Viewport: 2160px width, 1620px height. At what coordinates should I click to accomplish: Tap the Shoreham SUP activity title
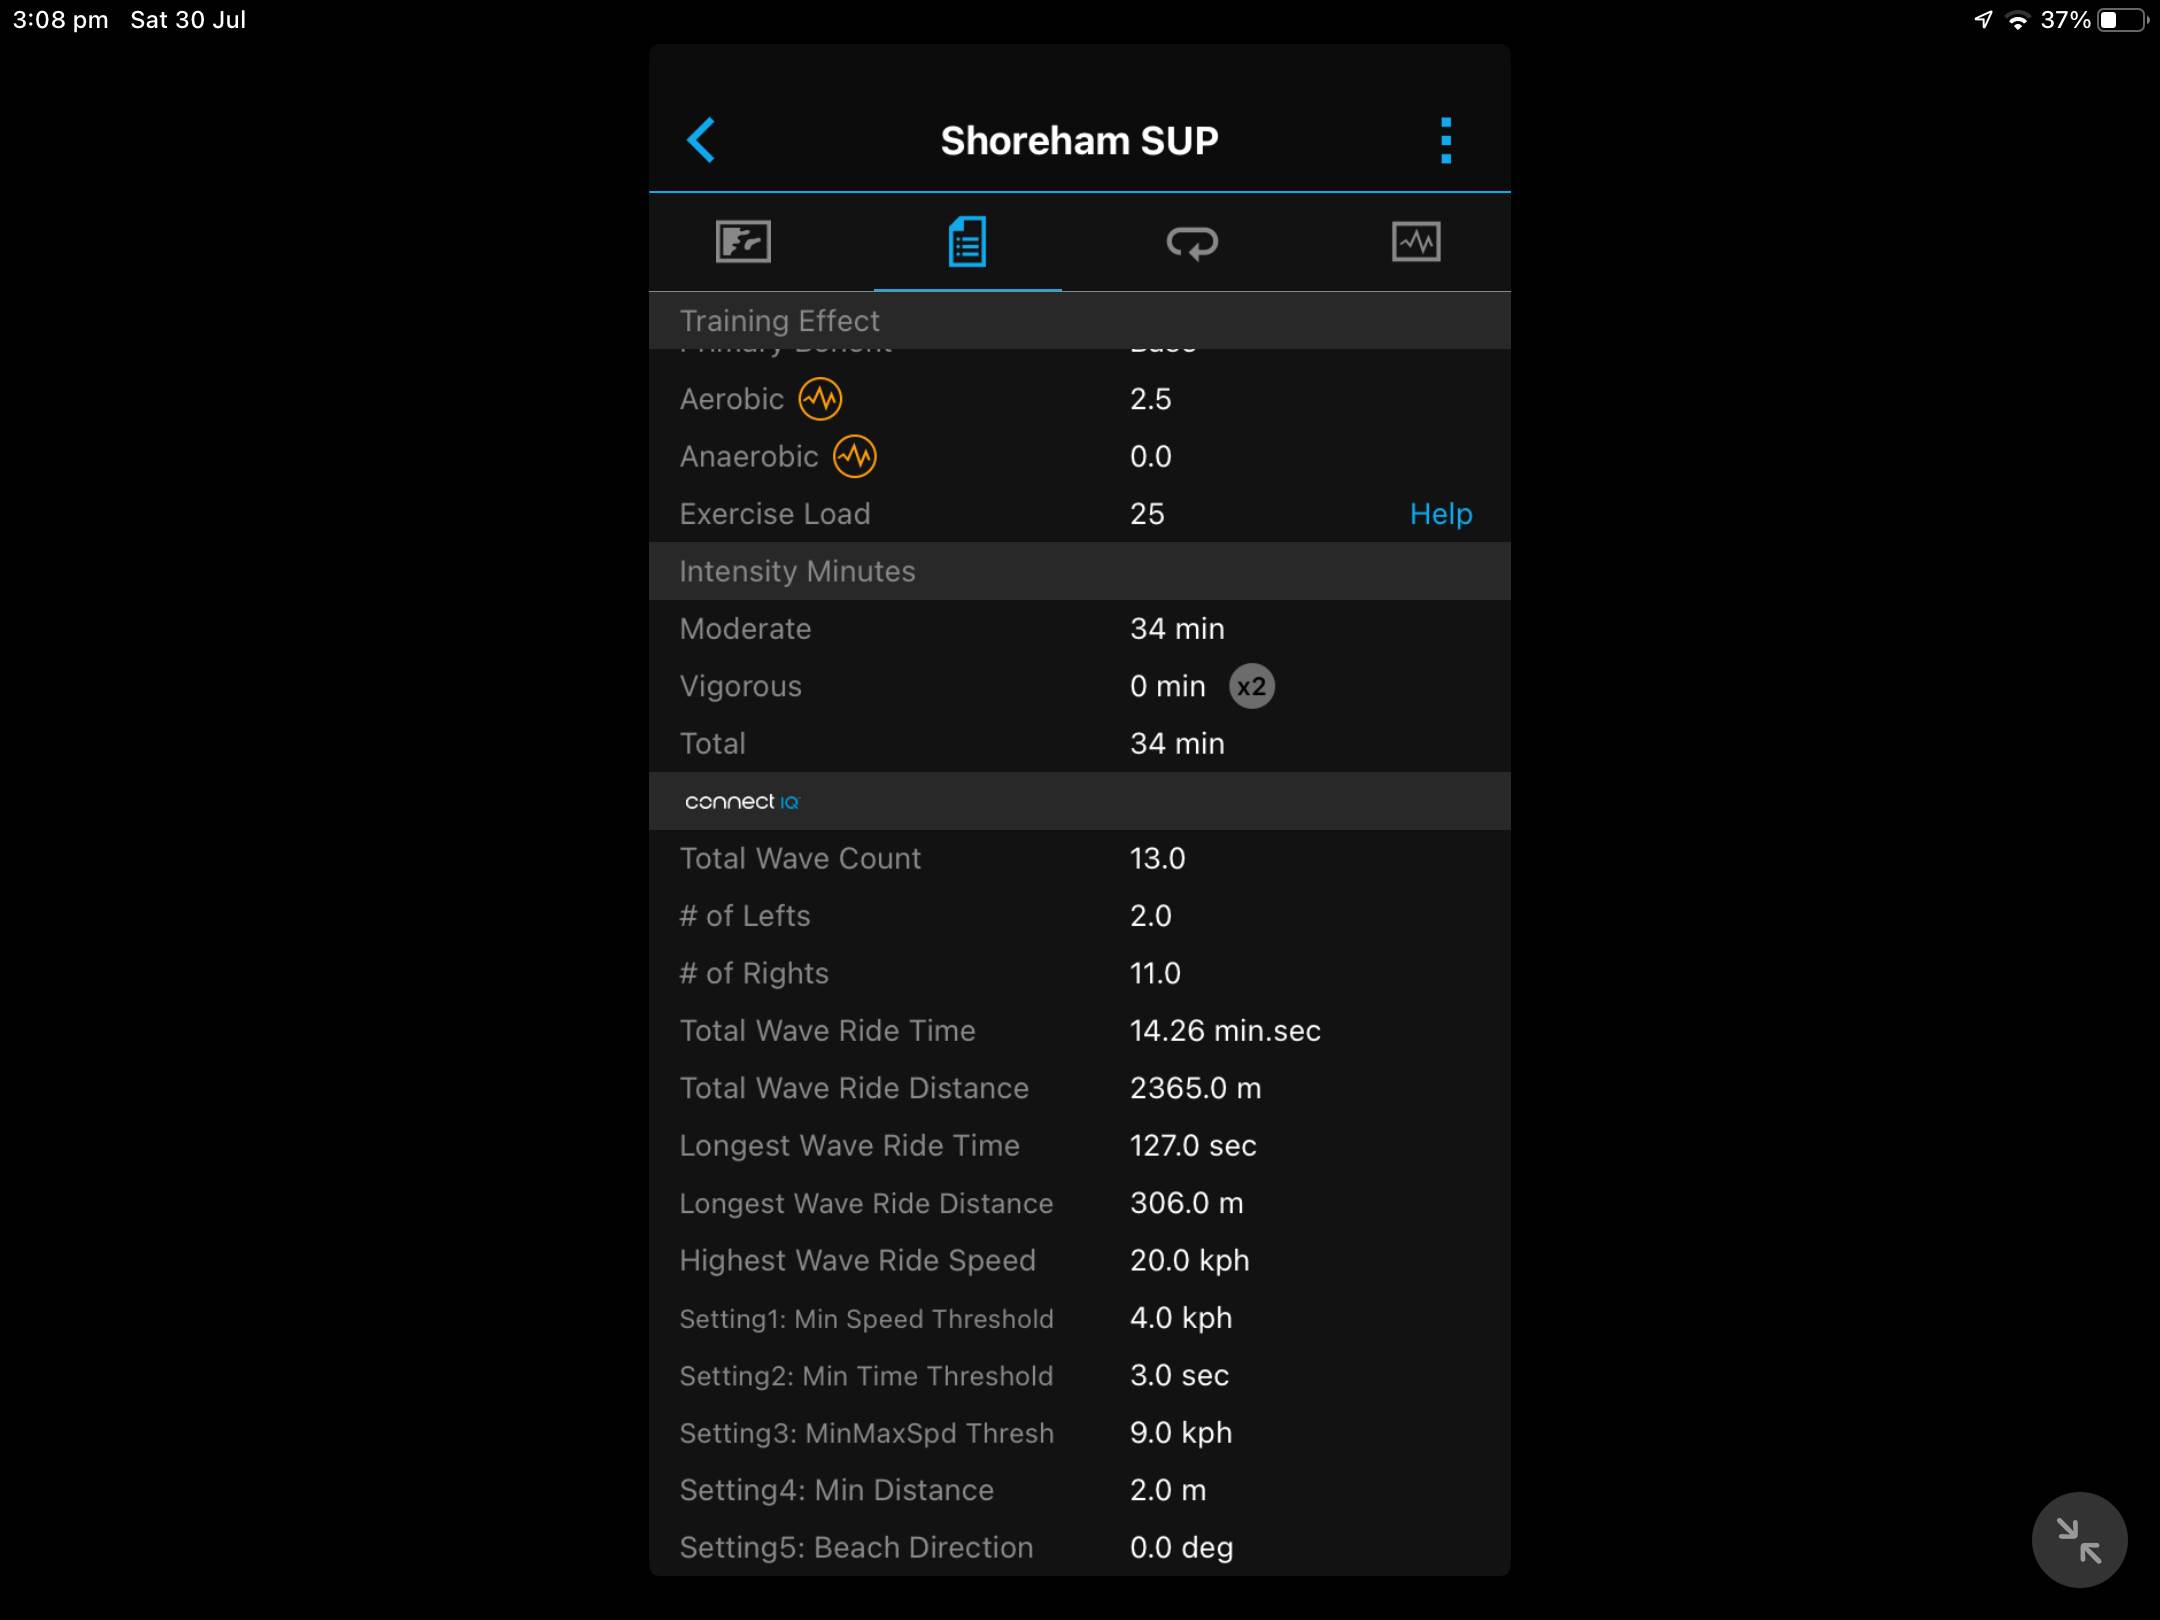point(1078,141)
